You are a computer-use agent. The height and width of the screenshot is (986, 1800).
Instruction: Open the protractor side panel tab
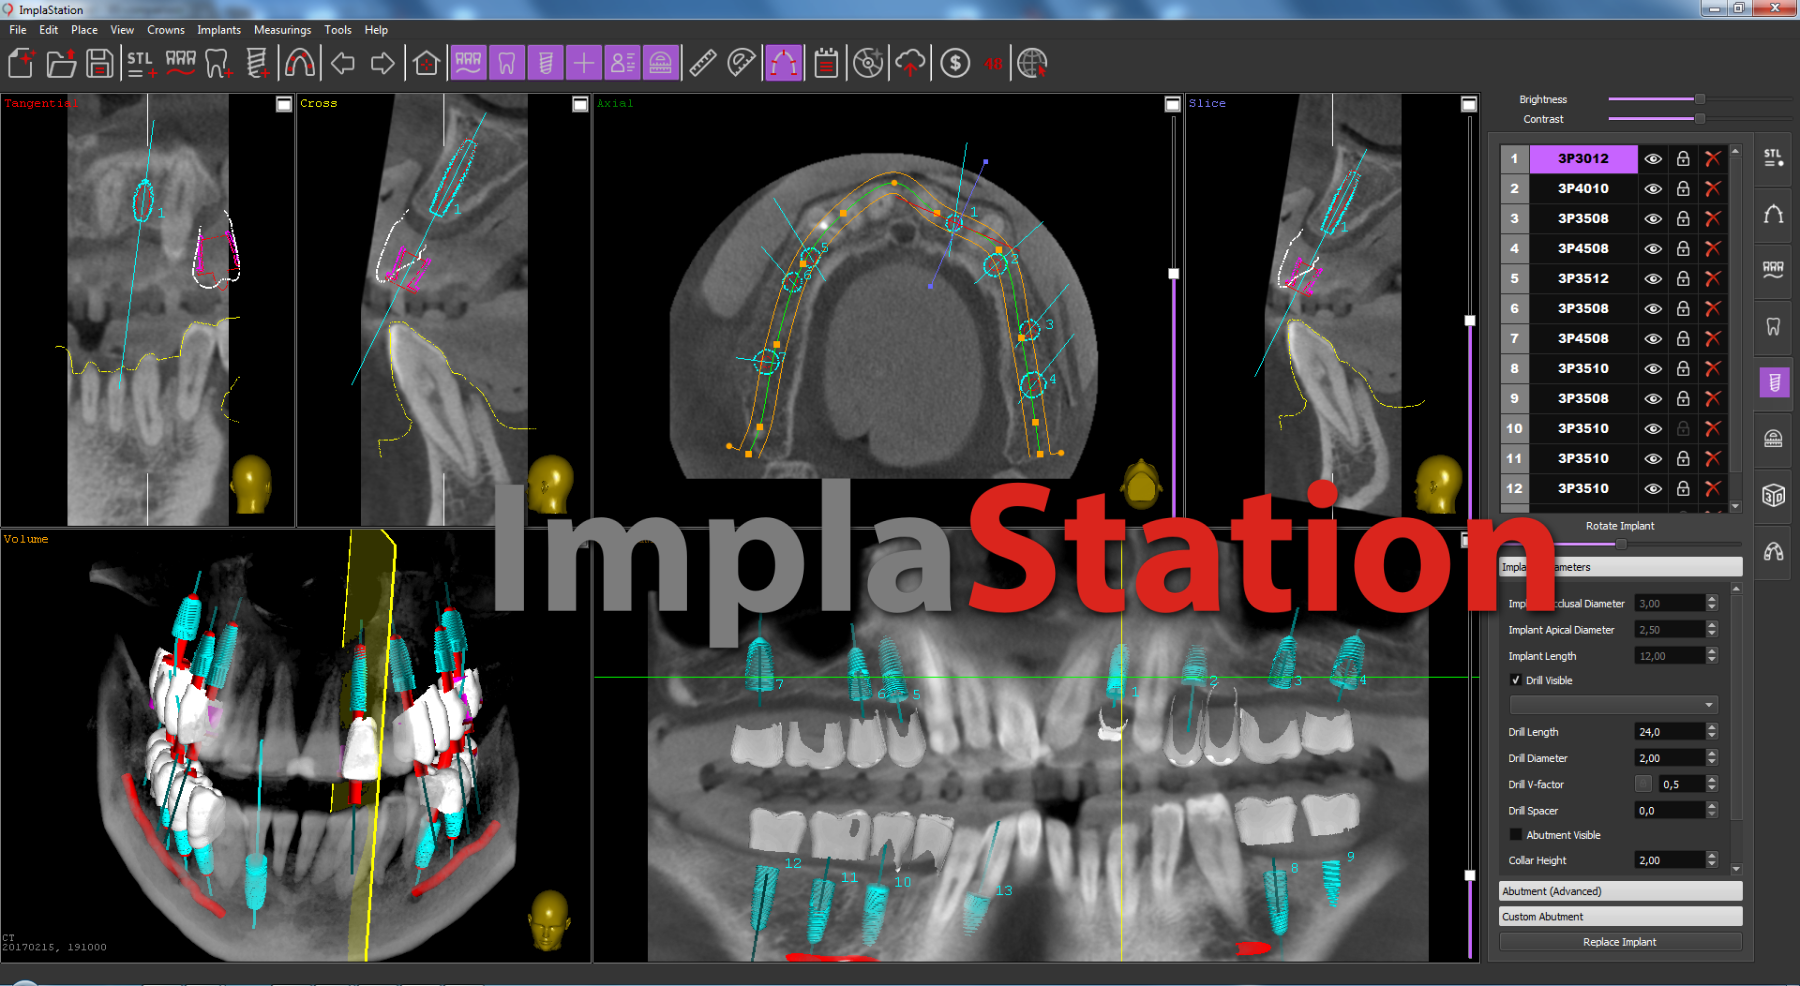coord(1773,438)
